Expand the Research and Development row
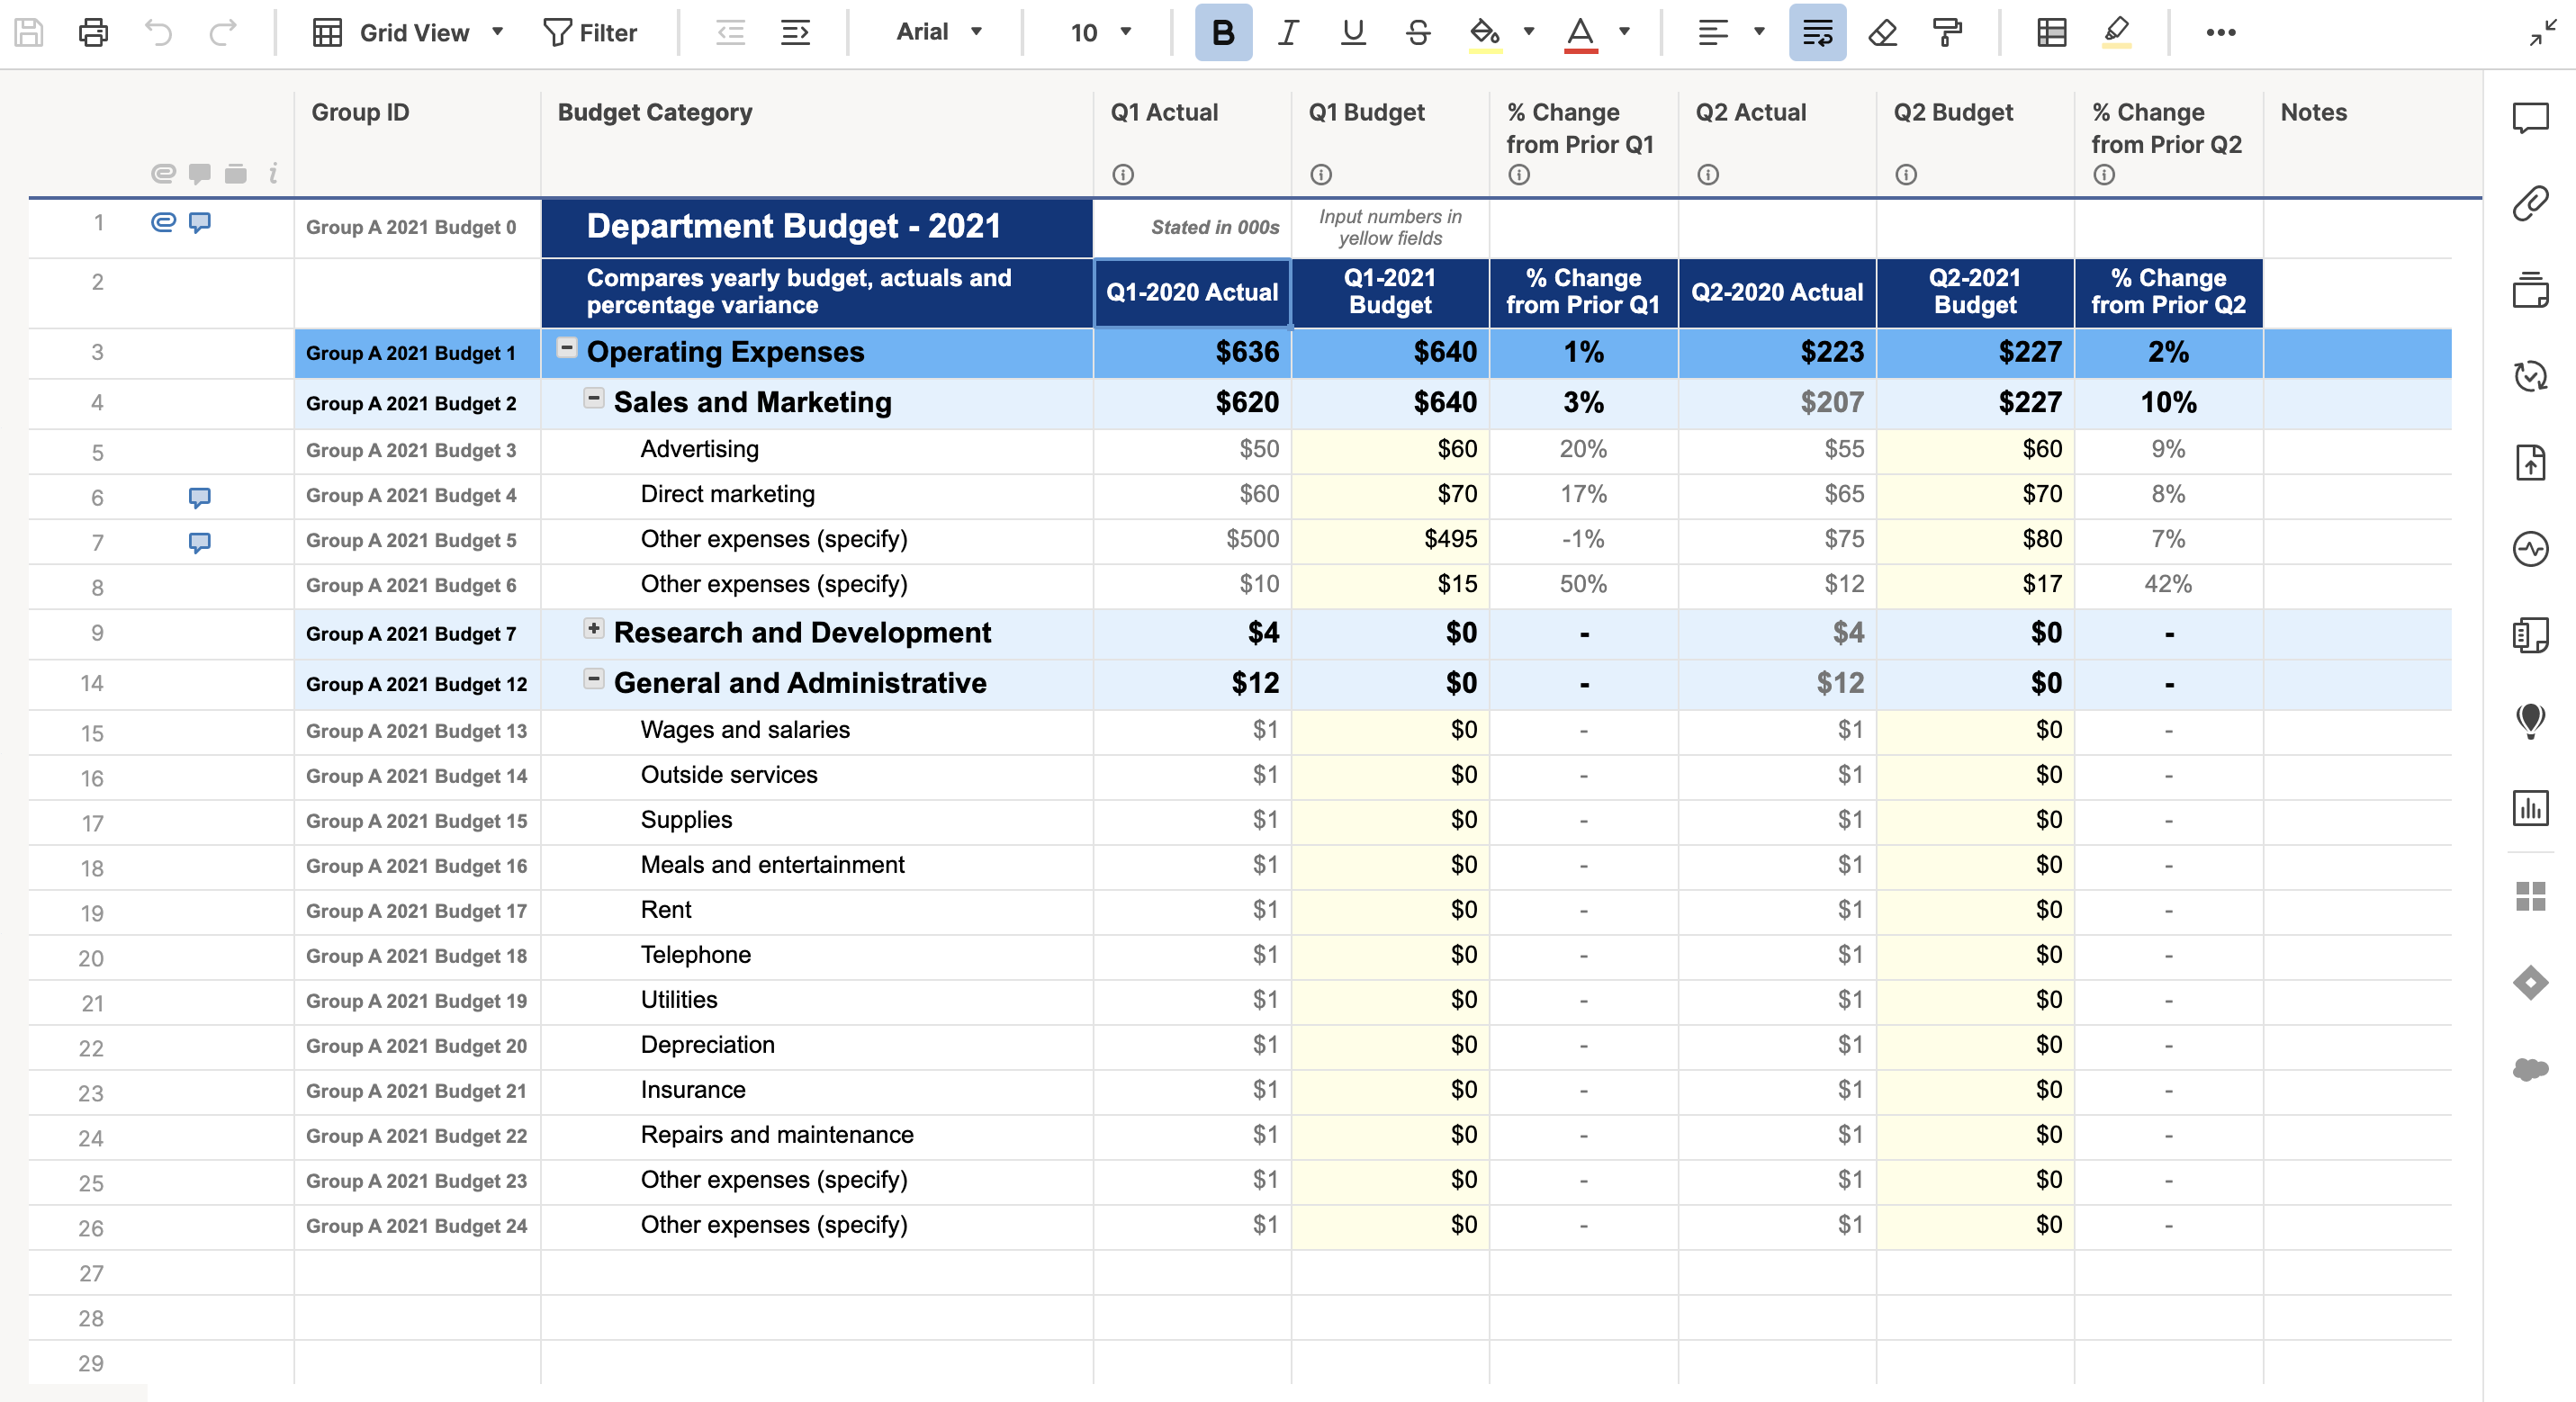Screen dimensions: 2576x1402 (x=593, y=629)
